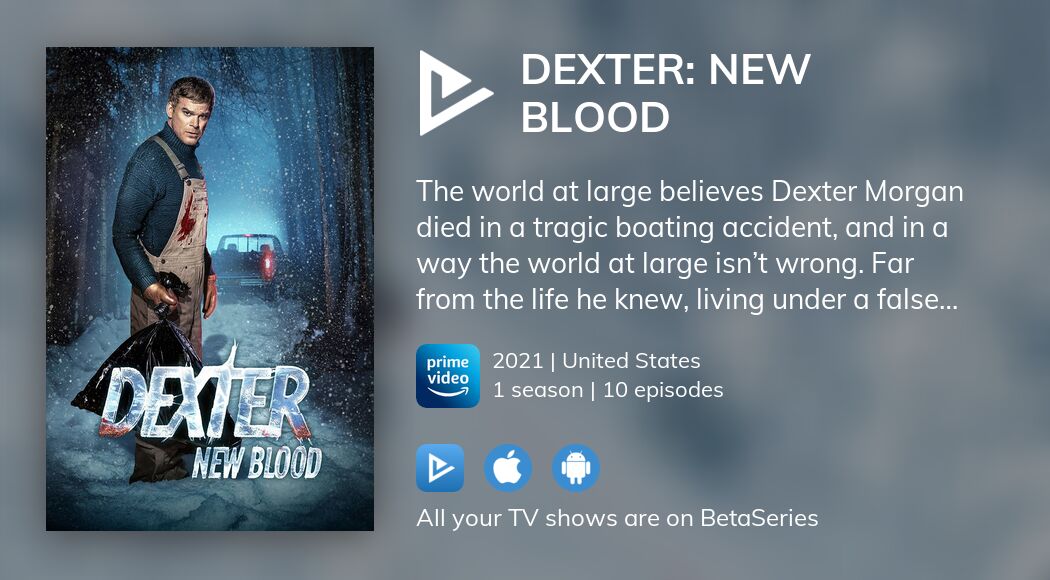Click the truck with red taillights in the poster

tap(246, 259)
